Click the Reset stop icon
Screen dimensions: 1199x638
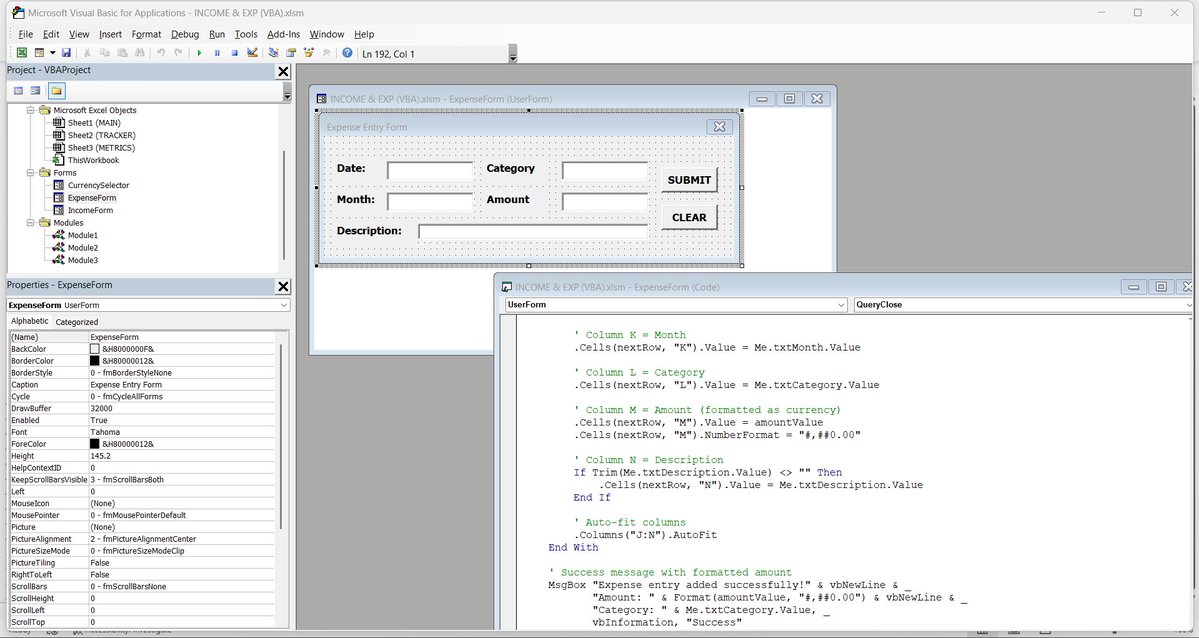point(235,53)
